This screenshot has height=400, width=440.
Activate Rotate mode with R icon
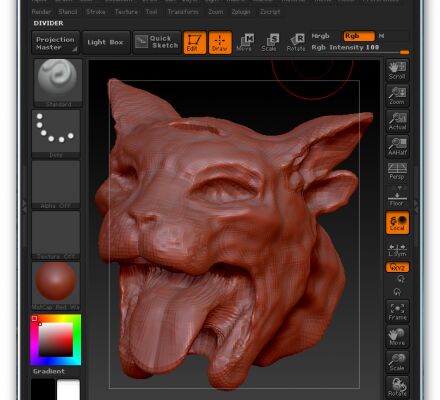click(x=296, y=43)
